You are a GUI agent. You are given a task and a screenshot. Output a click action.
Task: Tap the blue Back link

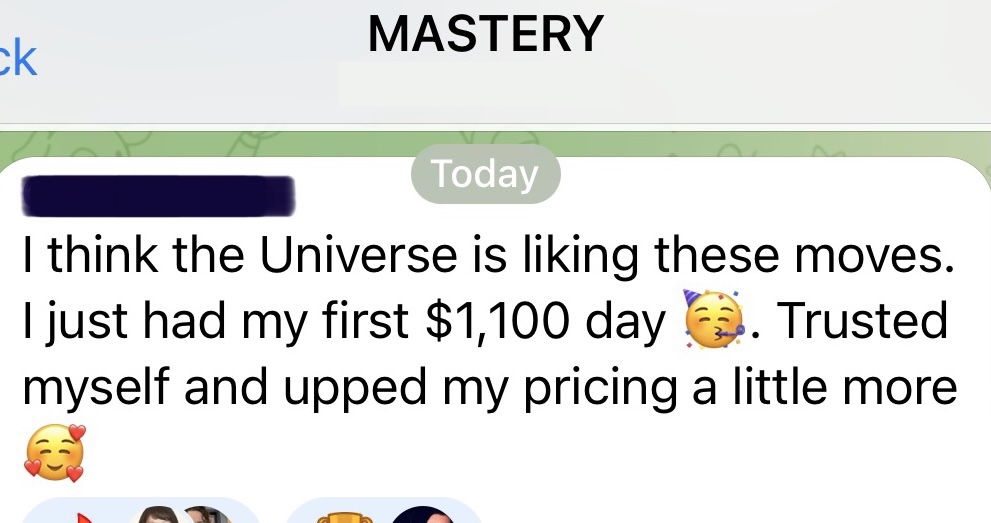(x=18, y=59)
